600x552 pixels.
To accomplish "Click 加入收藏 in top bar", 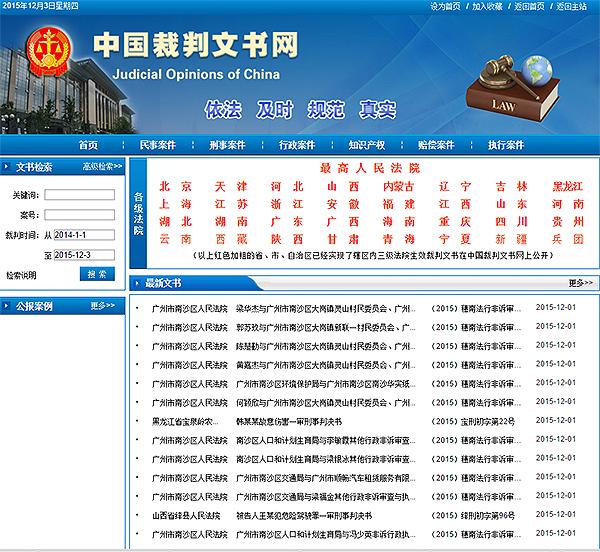I will coord(487,7).
